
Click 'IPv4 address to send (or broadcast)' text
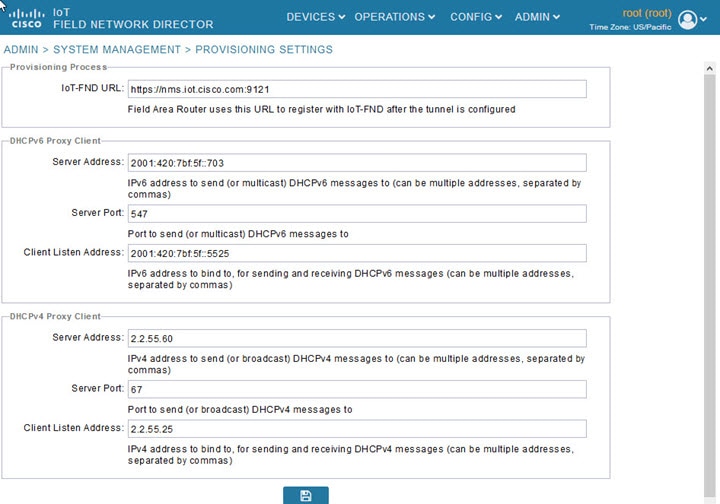(356, 364)
